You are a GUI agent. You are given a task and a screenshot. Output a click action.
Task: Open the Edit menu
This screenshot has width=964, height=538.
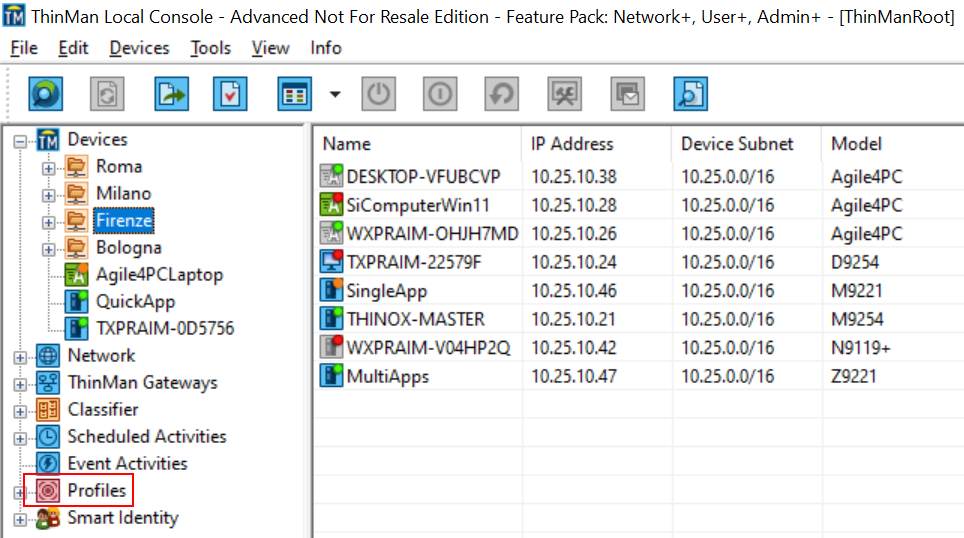(x=73, y=48)
